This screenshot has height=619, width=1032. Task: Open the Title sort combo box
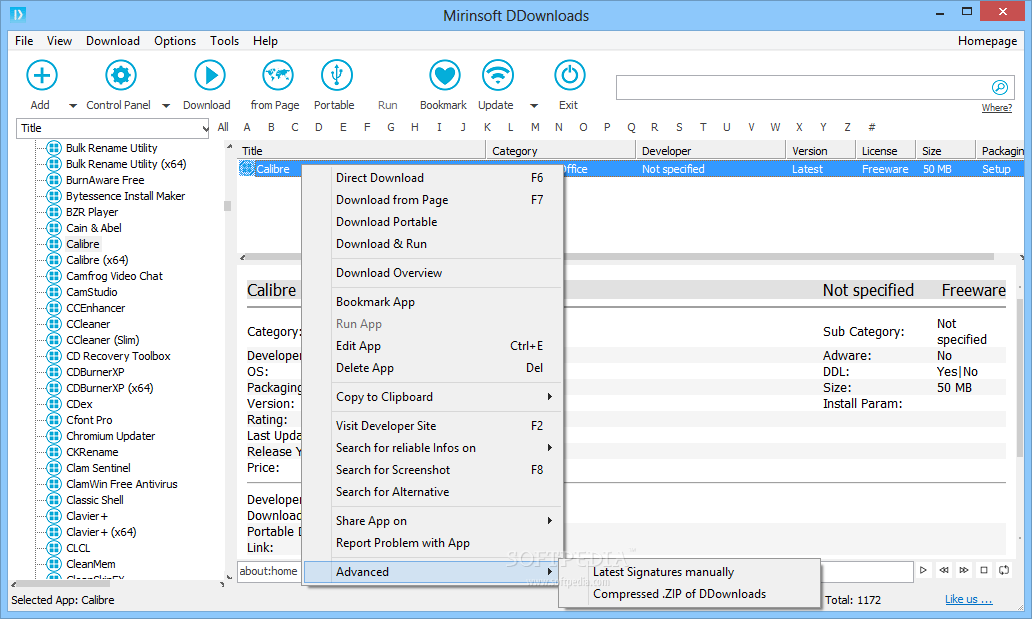click(113, 128)
